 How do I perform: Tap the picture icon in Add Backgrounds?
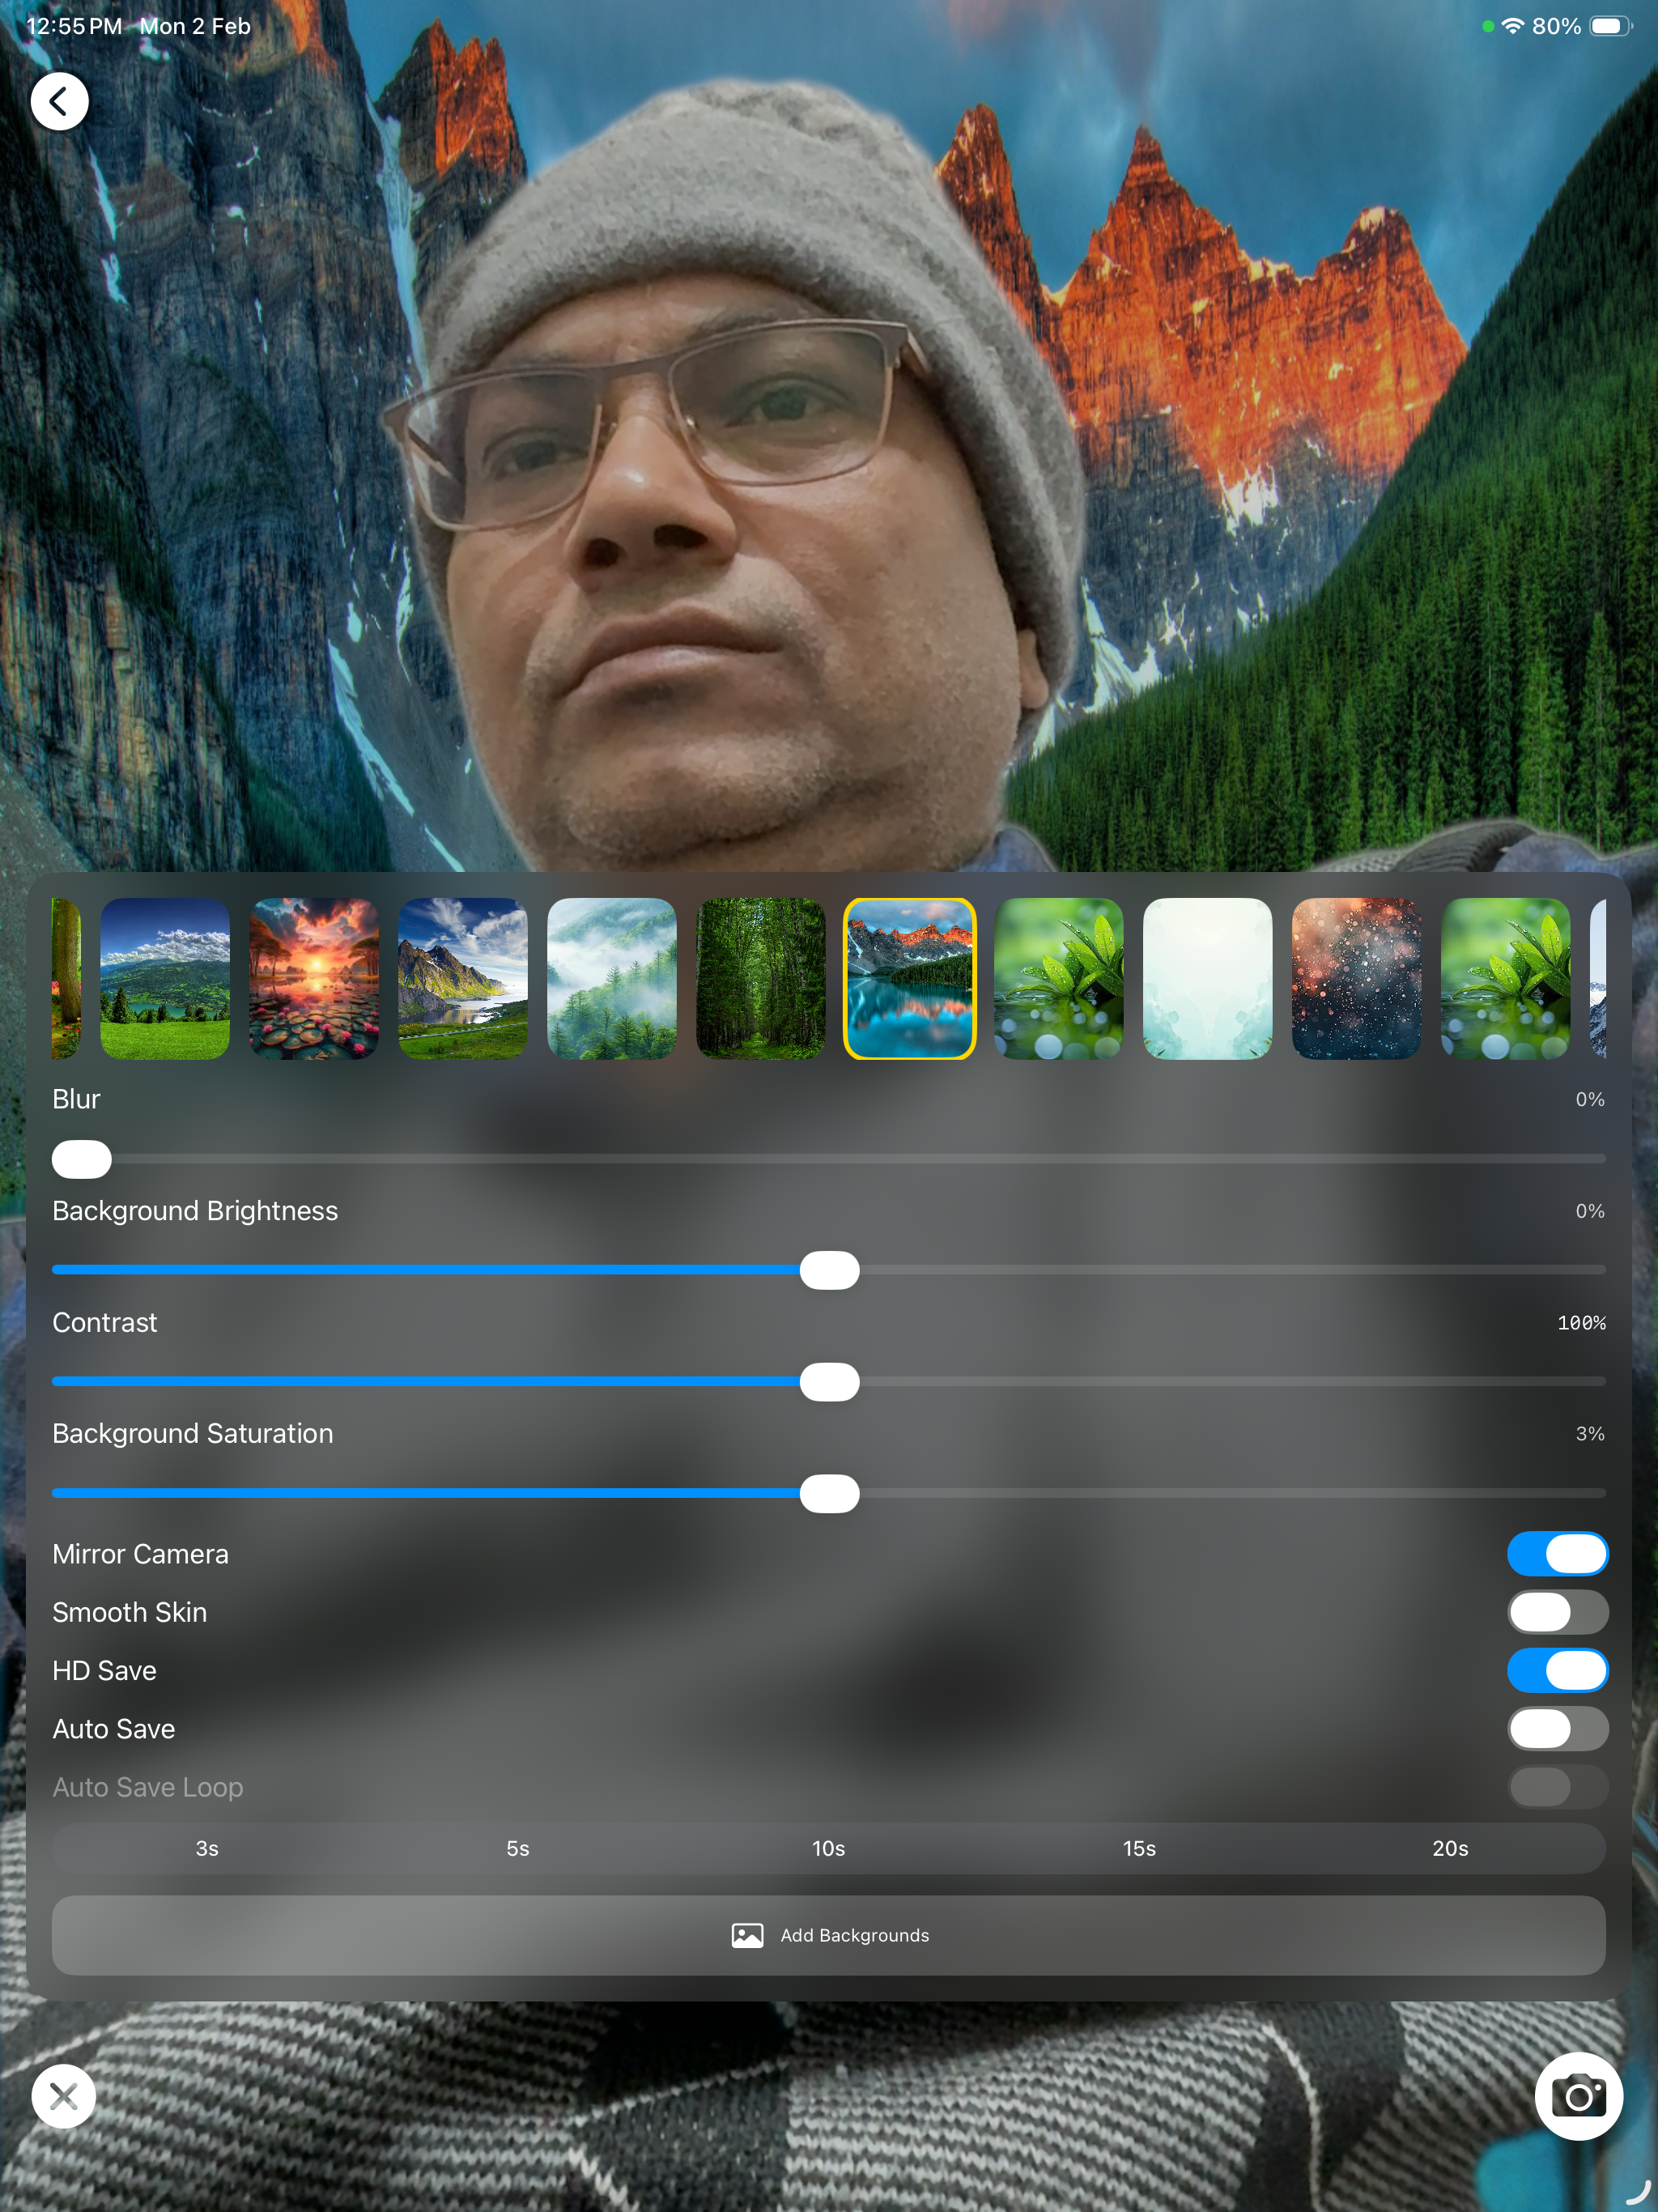coord(747,1935)
